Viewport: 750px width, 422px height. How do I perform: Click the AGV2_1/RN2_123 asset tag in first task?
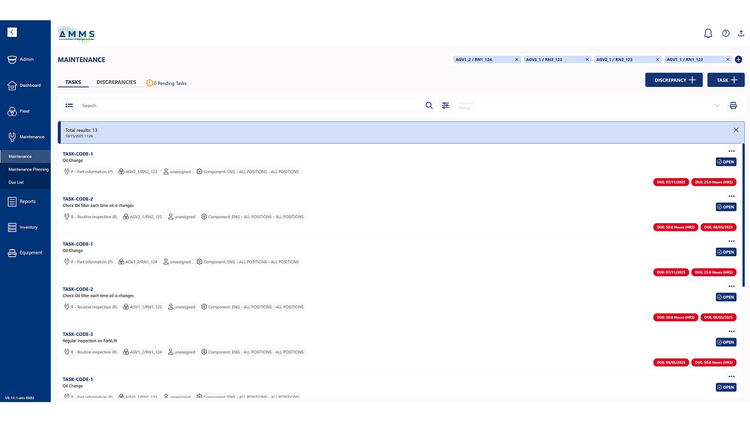coord(138,172)
